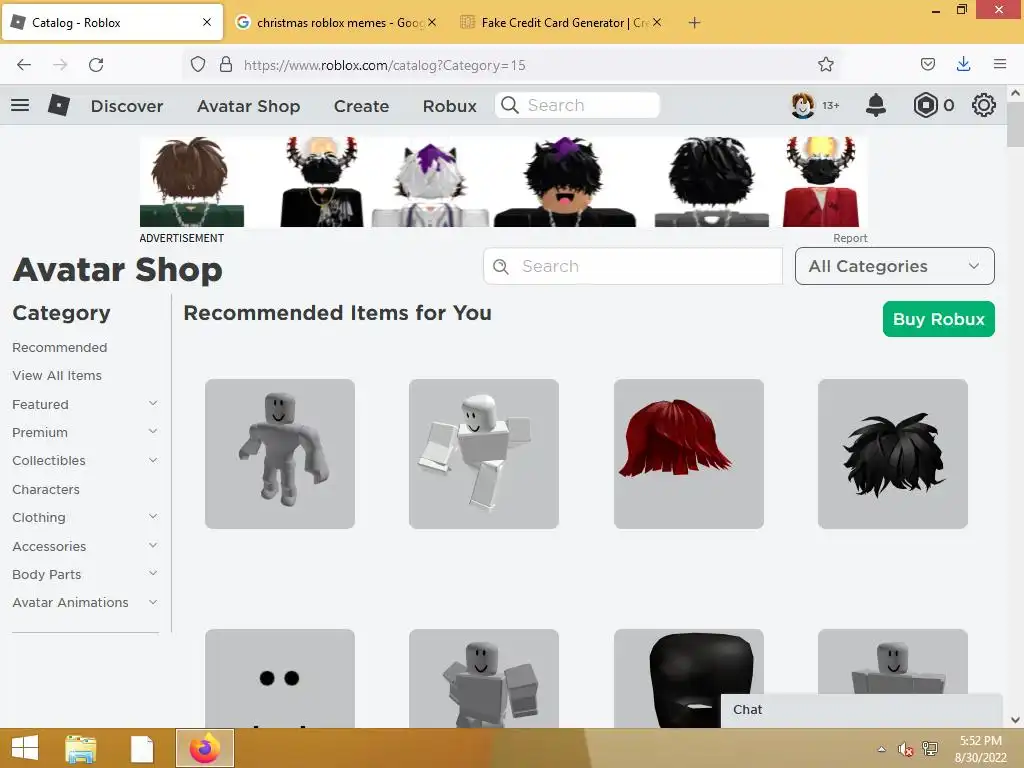Open the notifications bell

pos(876,105)
